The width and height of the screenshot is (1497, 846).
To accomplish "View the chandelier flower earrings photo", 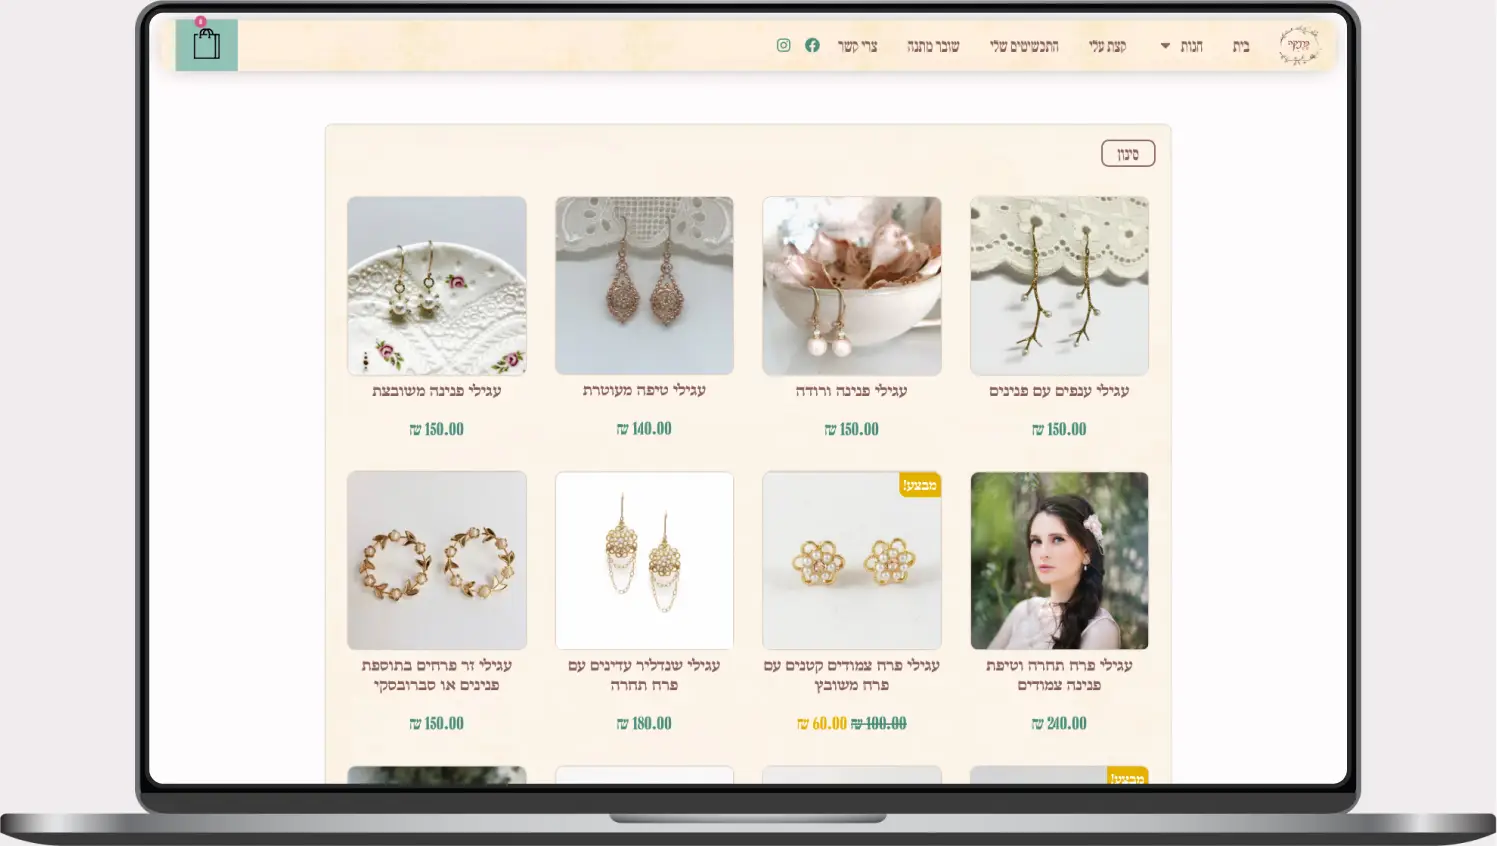I will point(644,561).
